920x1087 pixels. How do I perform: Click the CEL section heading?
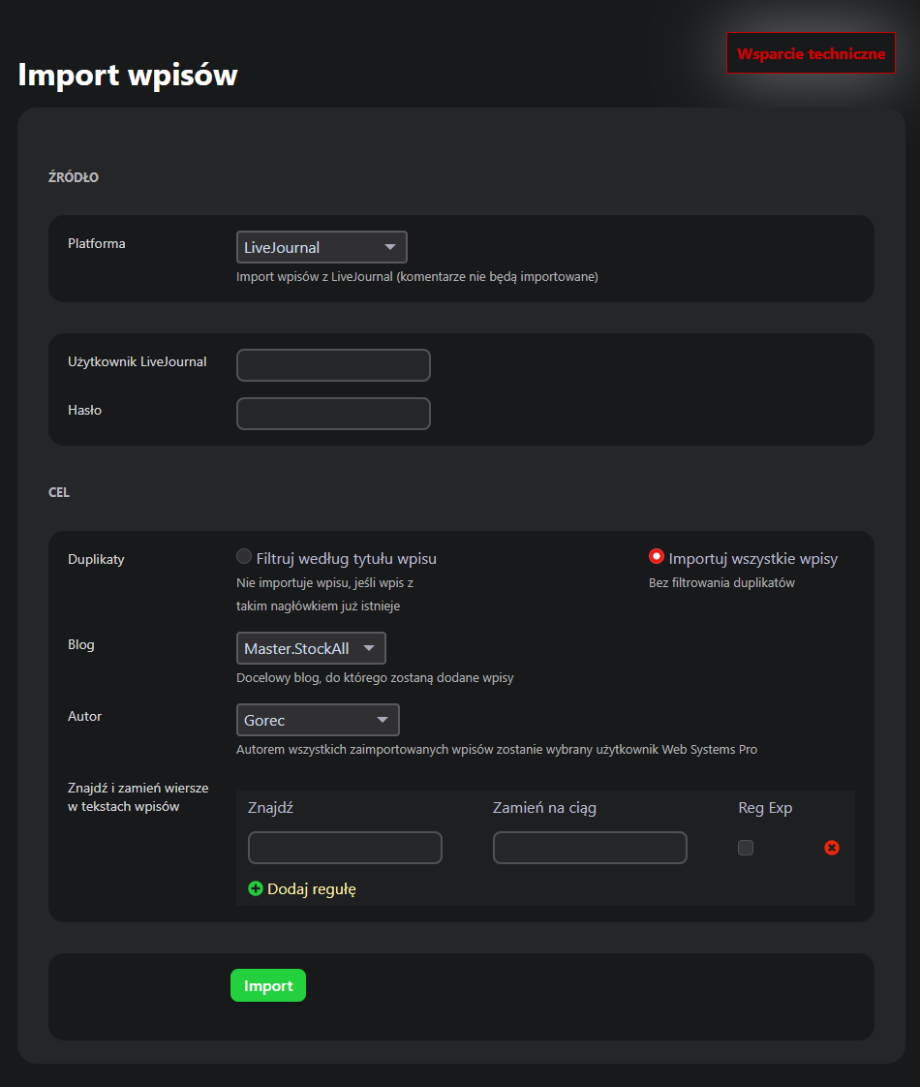pos(59,493)
